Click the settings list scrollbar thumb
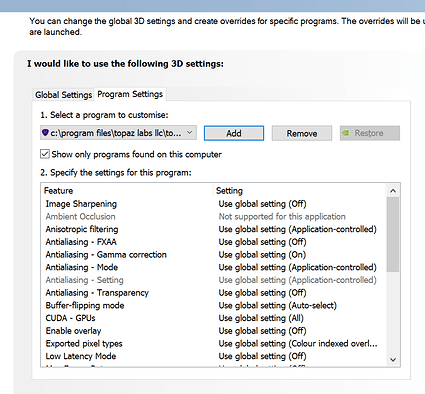 393,234
